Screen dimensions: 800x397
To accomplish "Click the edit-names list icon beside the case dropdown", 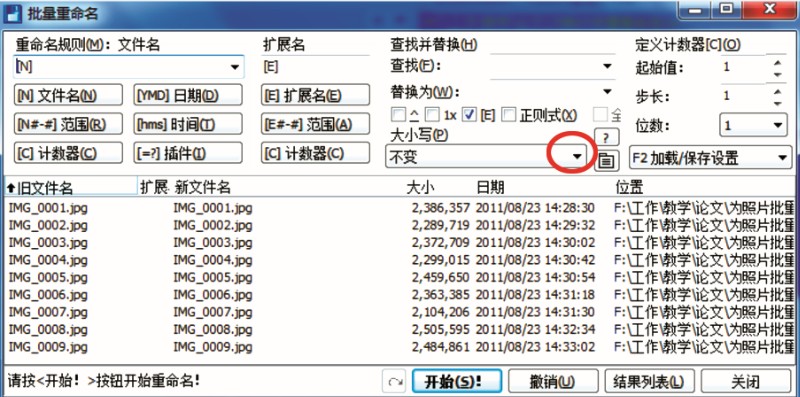I will (606, 160).
